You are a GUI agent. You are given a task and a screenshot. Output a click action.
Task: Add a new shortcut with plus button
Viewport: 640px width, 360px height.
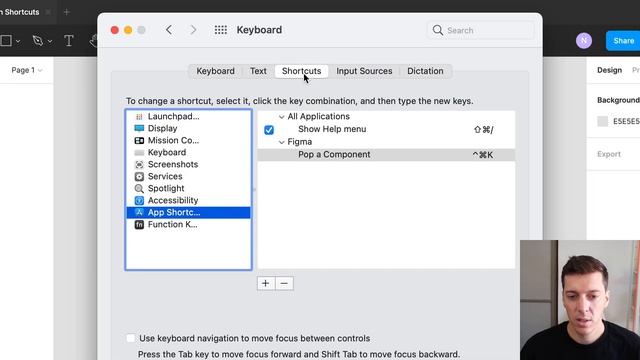tap(266, 283)
